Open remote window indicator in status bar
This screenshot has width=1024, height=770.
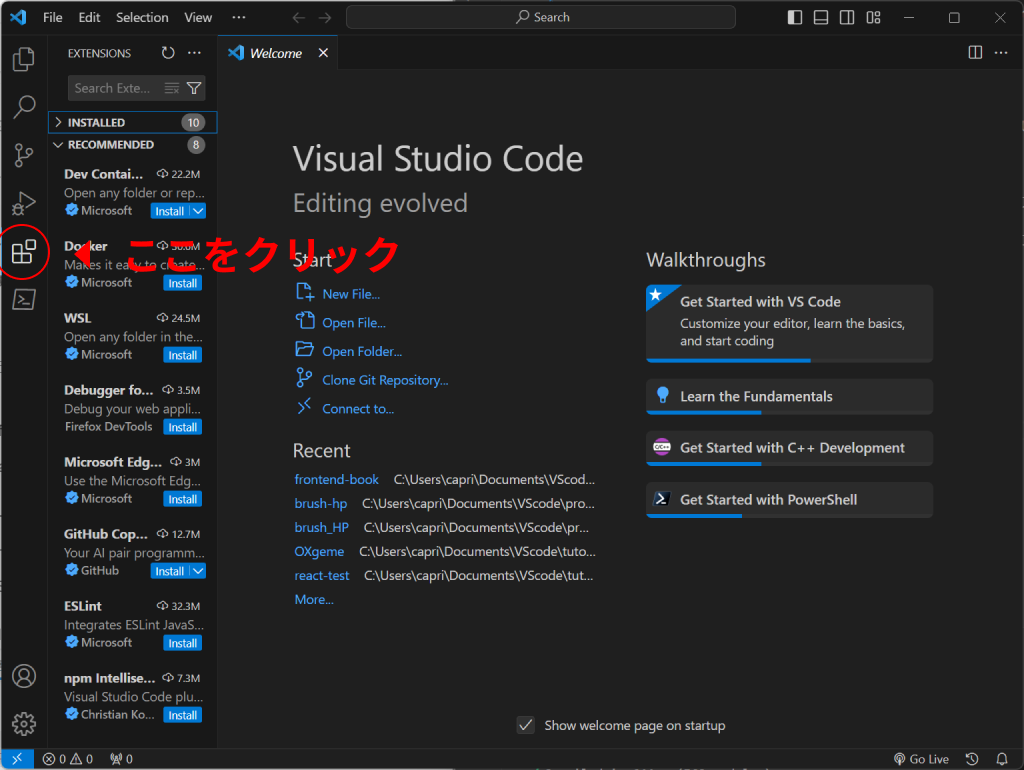tap(17, 759)
